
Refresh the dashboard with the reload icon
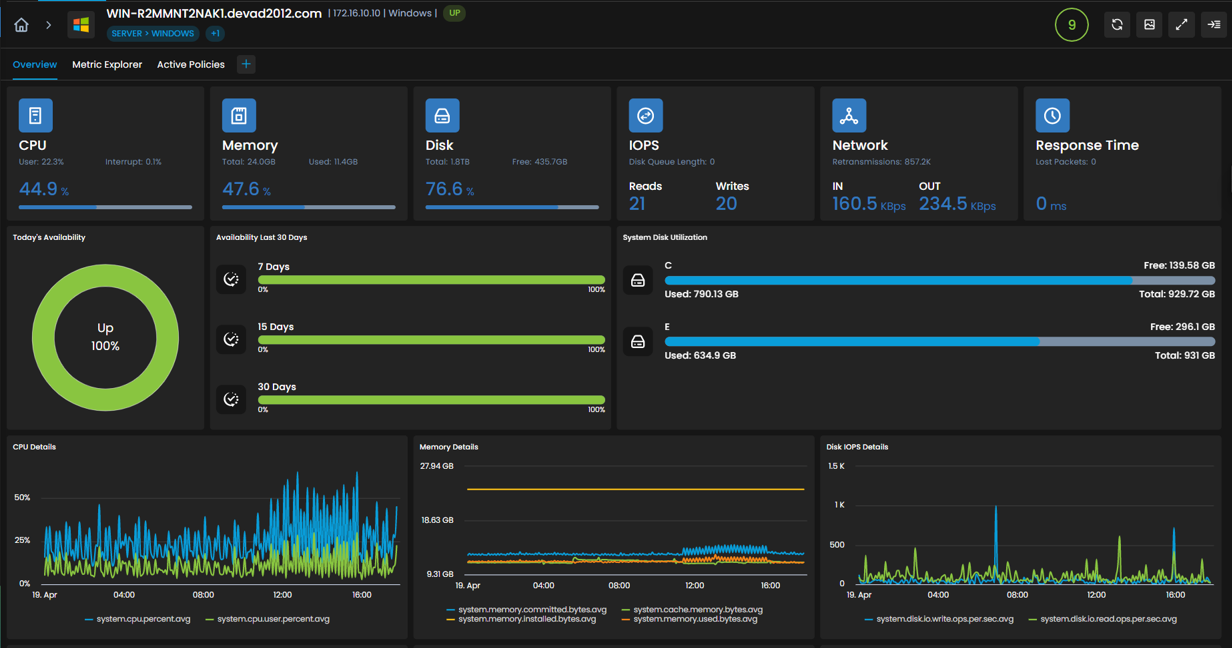[x=1117, y=24]
